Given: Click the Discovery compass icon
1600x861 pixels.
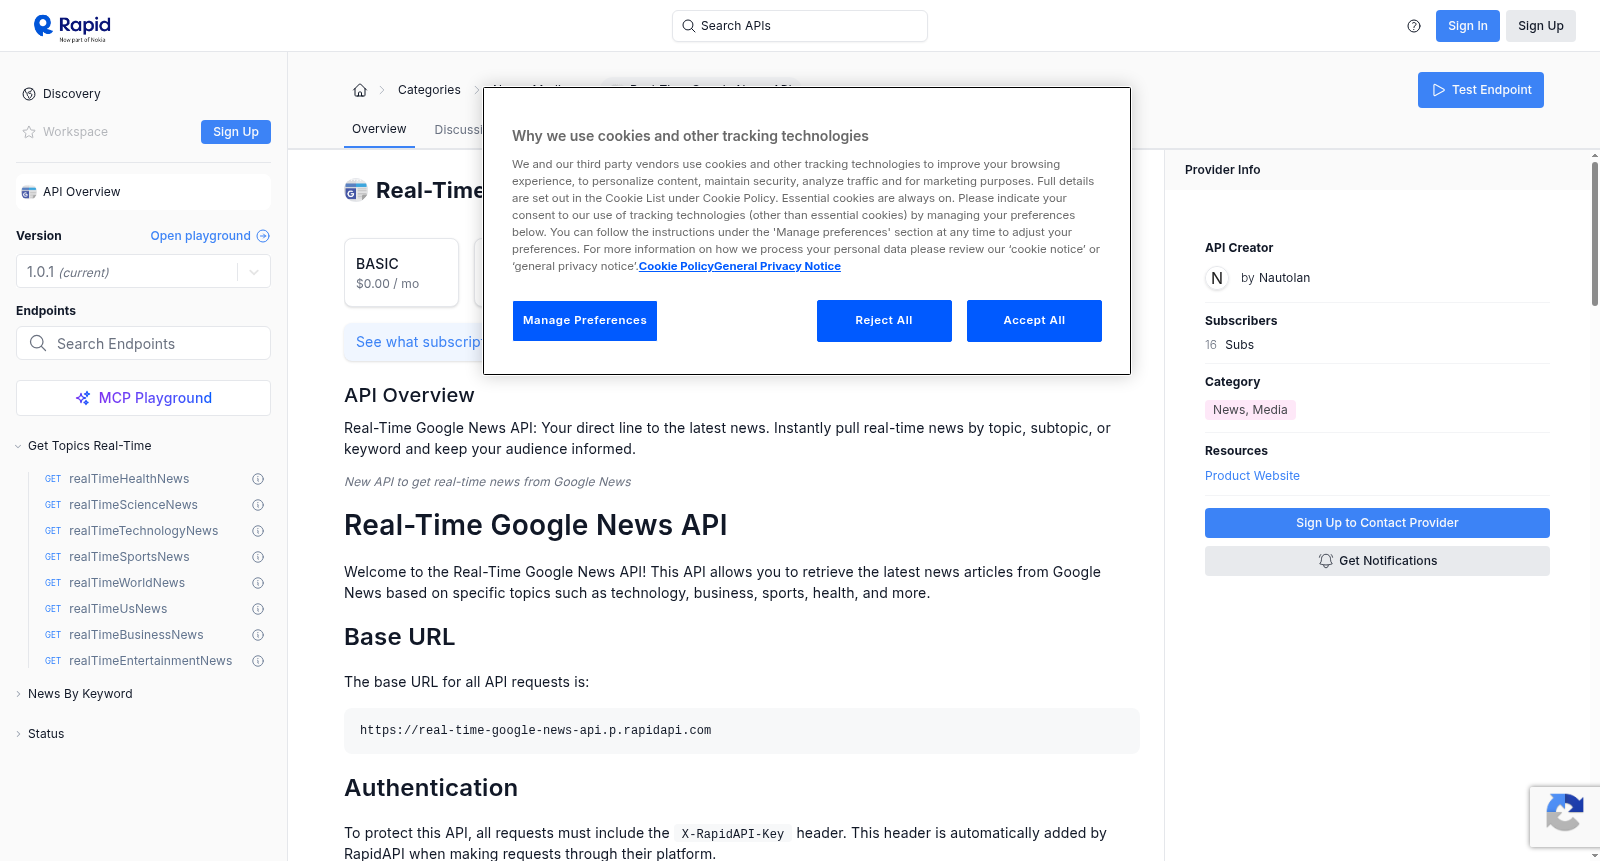Looking at the screenshot, I should (29, 94).
